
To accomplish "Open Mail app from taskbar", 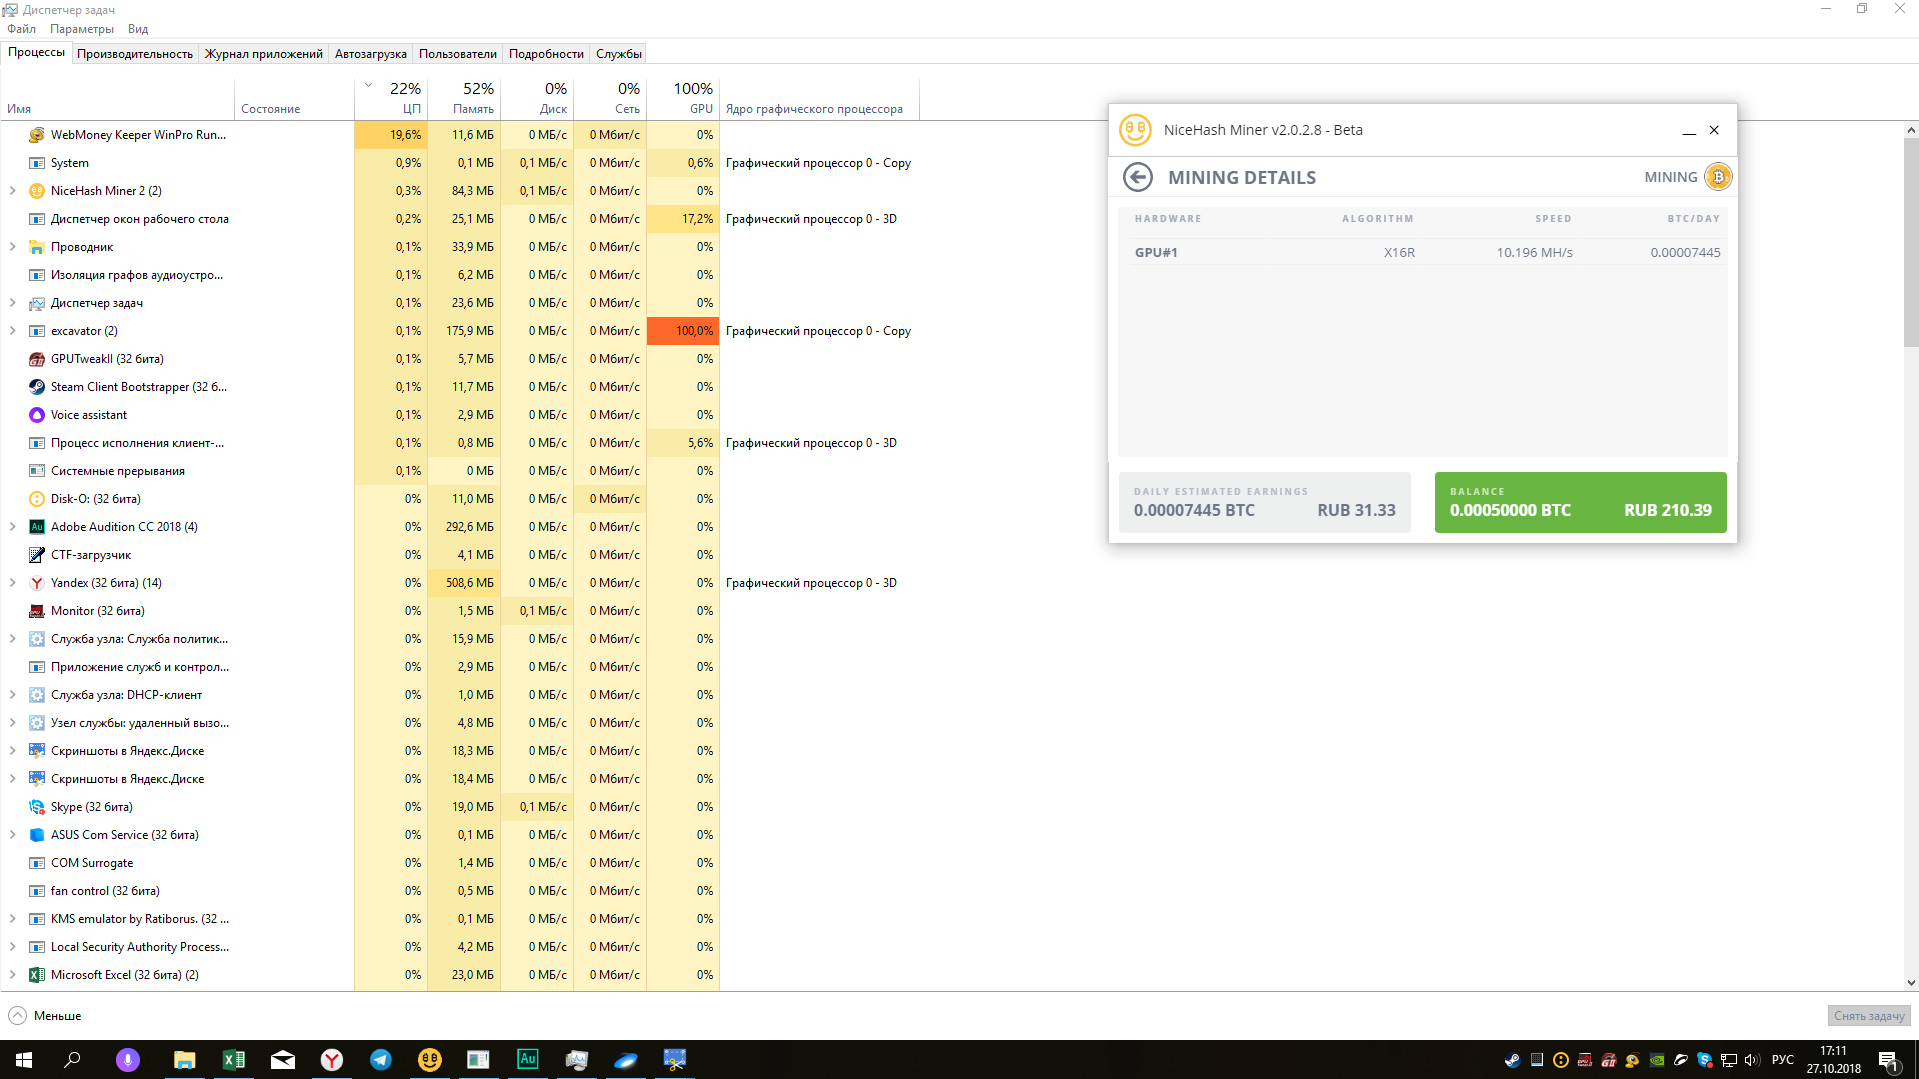I will pos(282,1060).
